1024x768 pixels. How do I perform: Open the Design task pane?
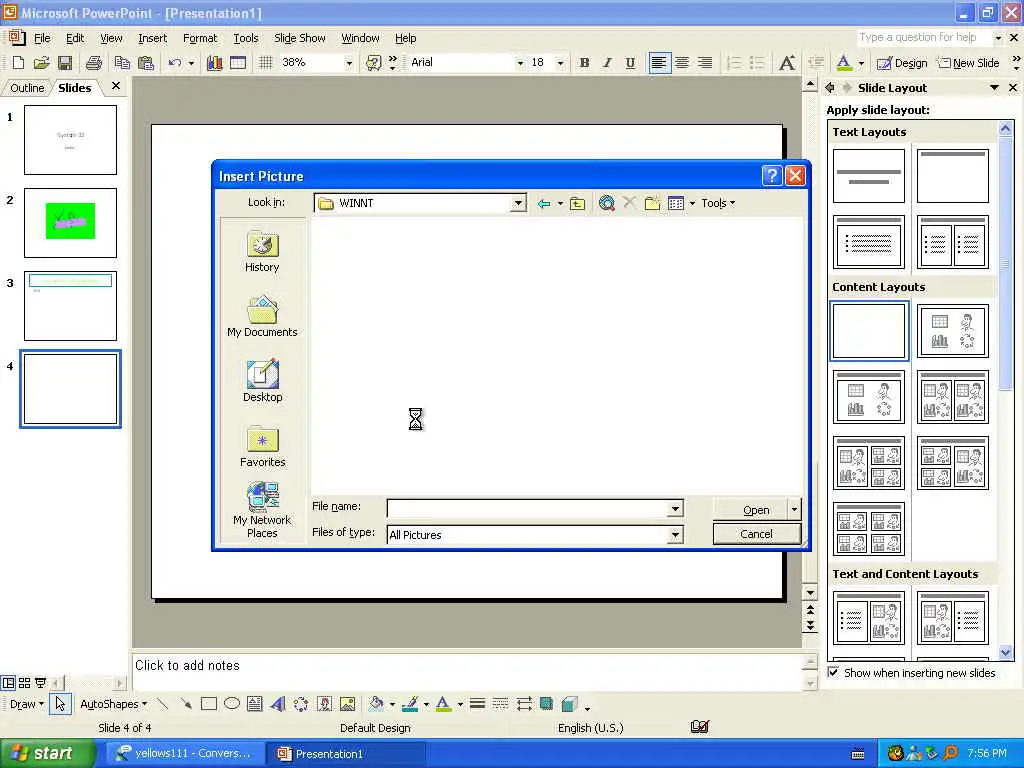tap(902, 63)
